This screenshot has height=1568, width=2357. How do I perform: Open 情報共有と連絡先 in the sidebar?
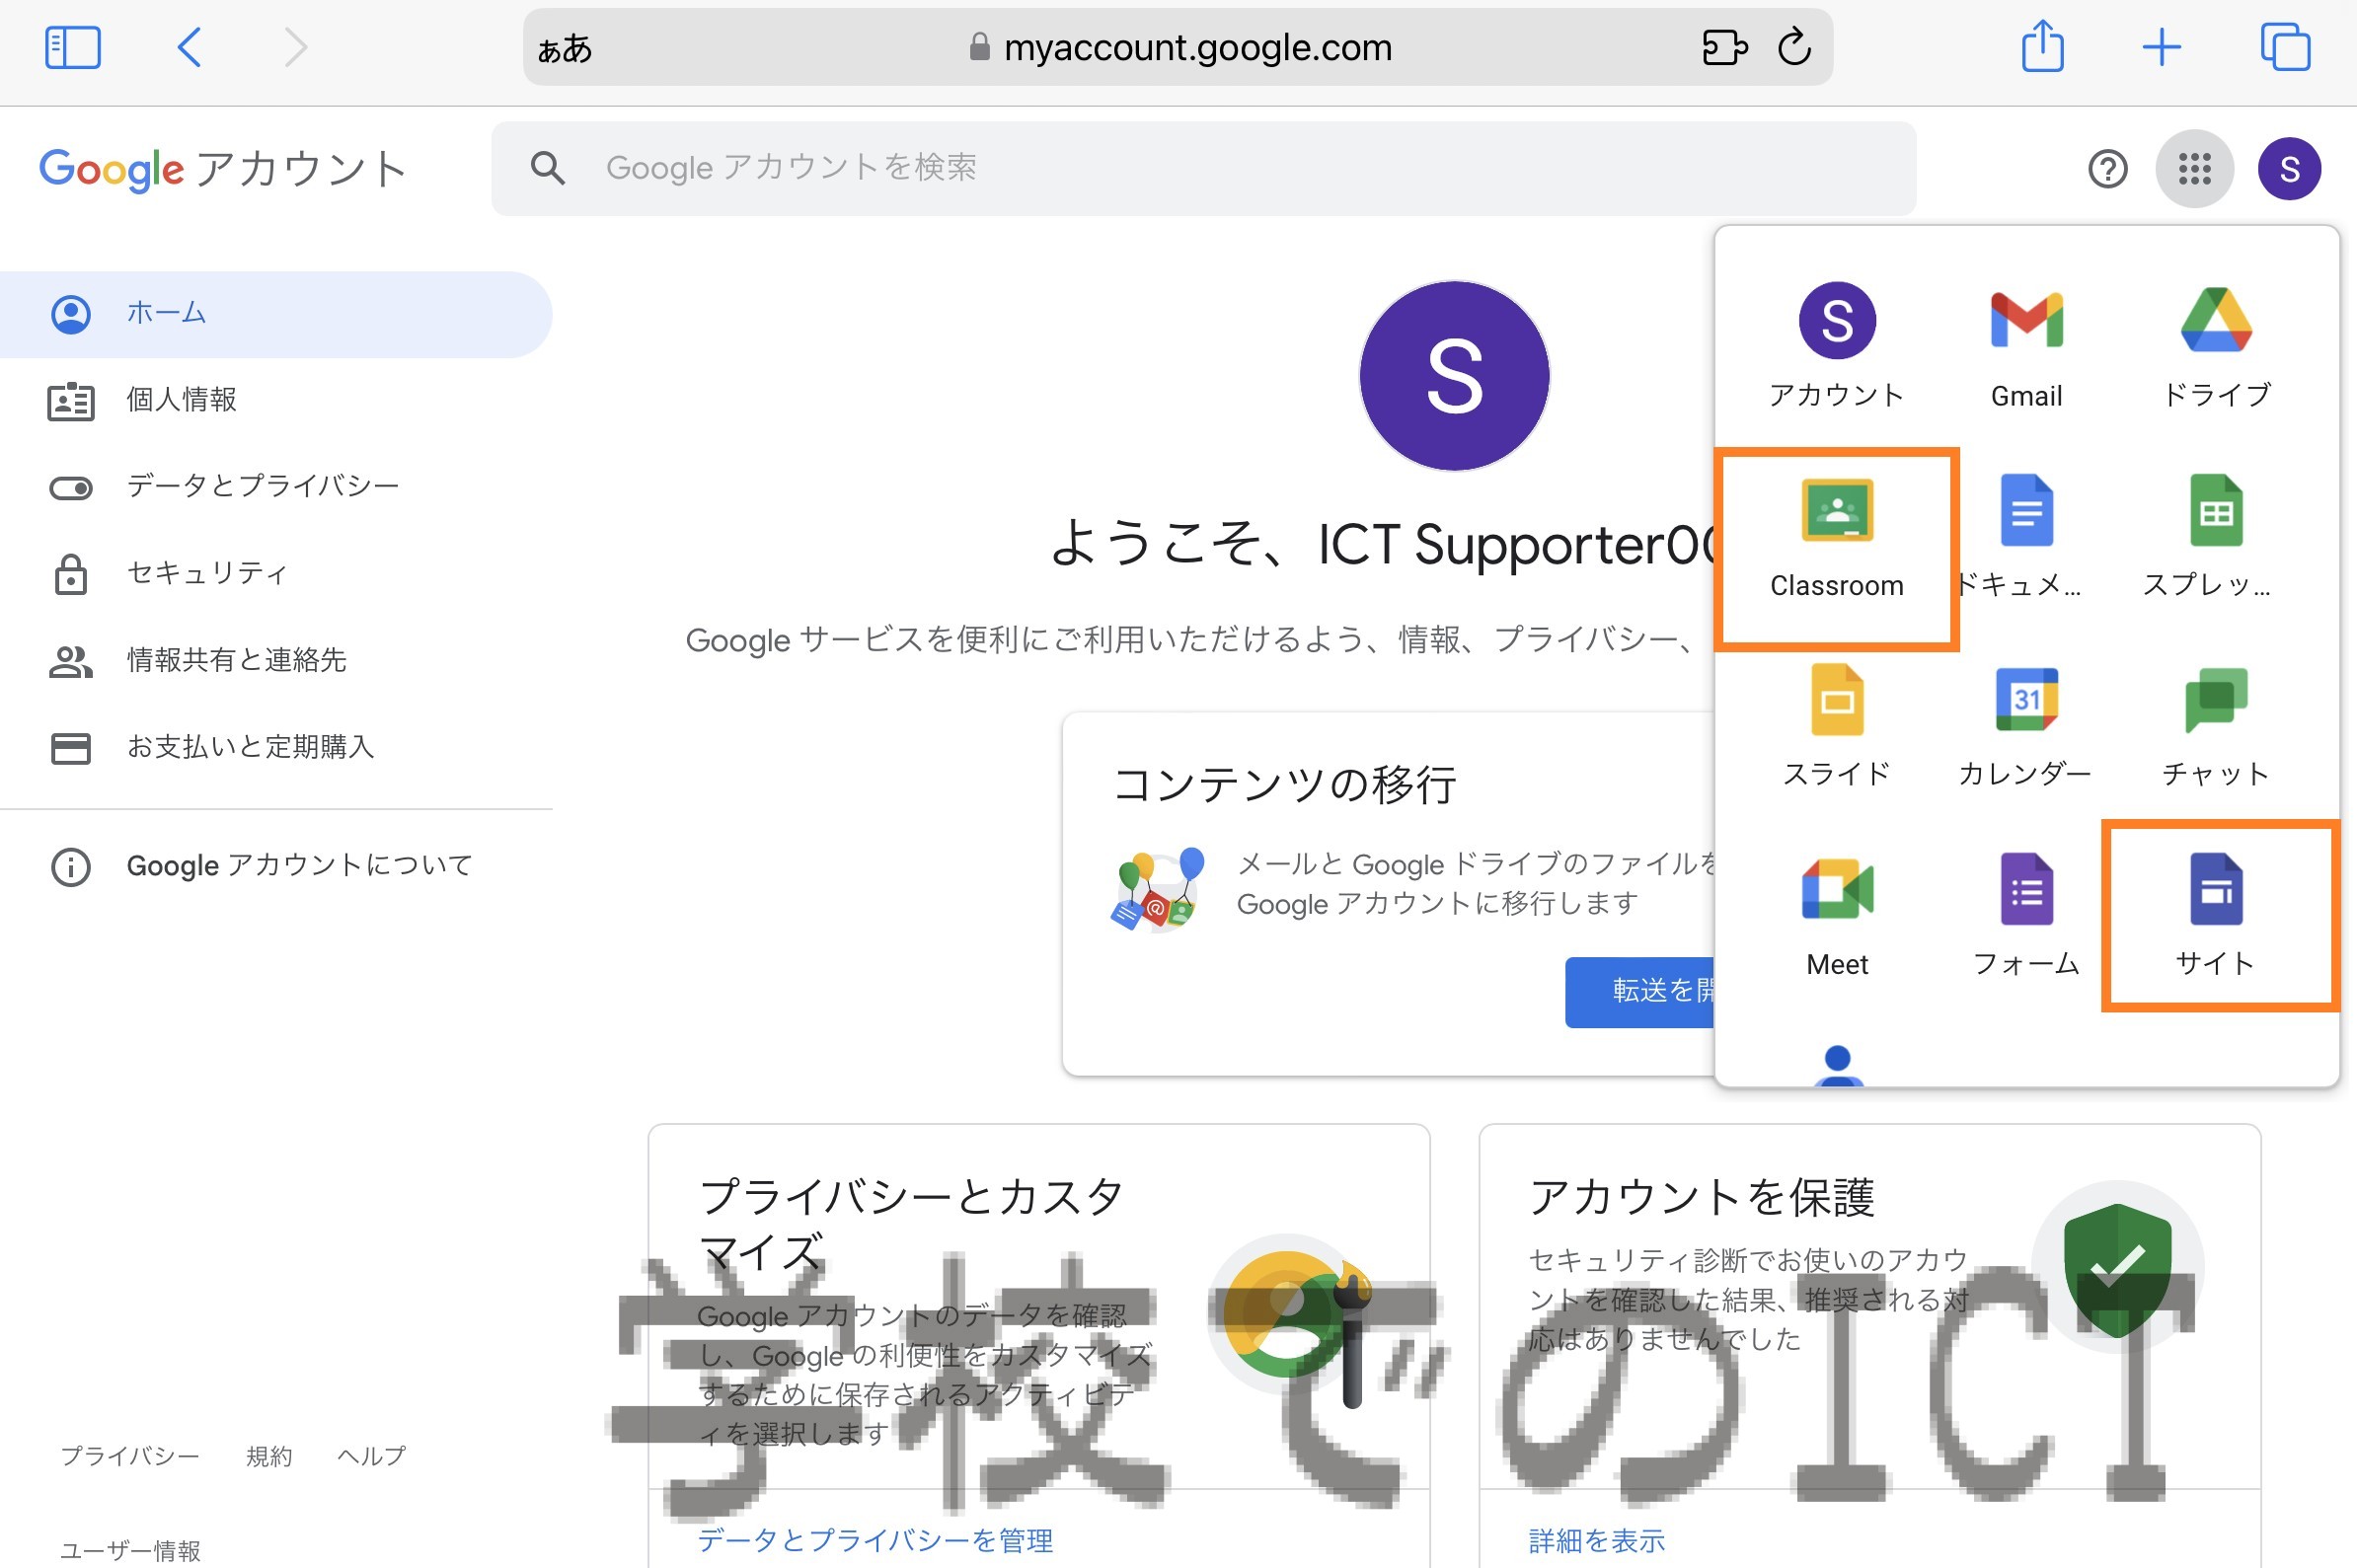pos(275,661)
